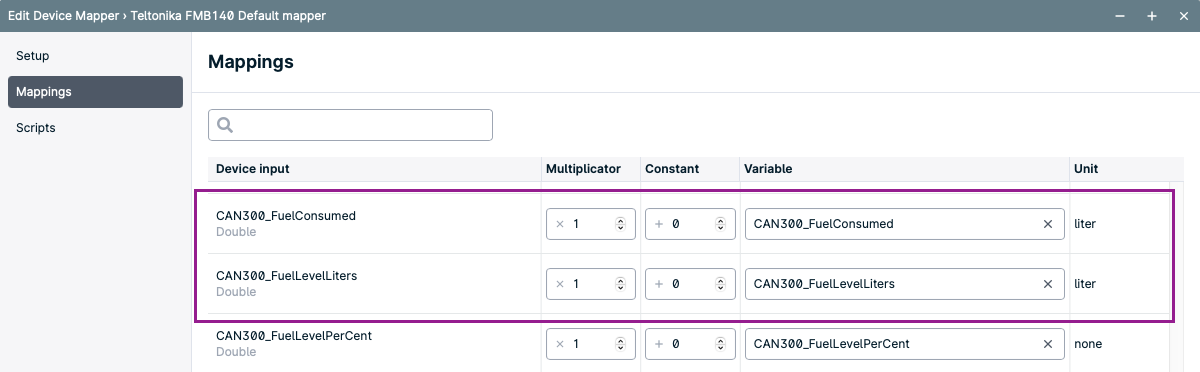Edit the CAN300_FuelLevelPerCent variable field

[905, 344]
